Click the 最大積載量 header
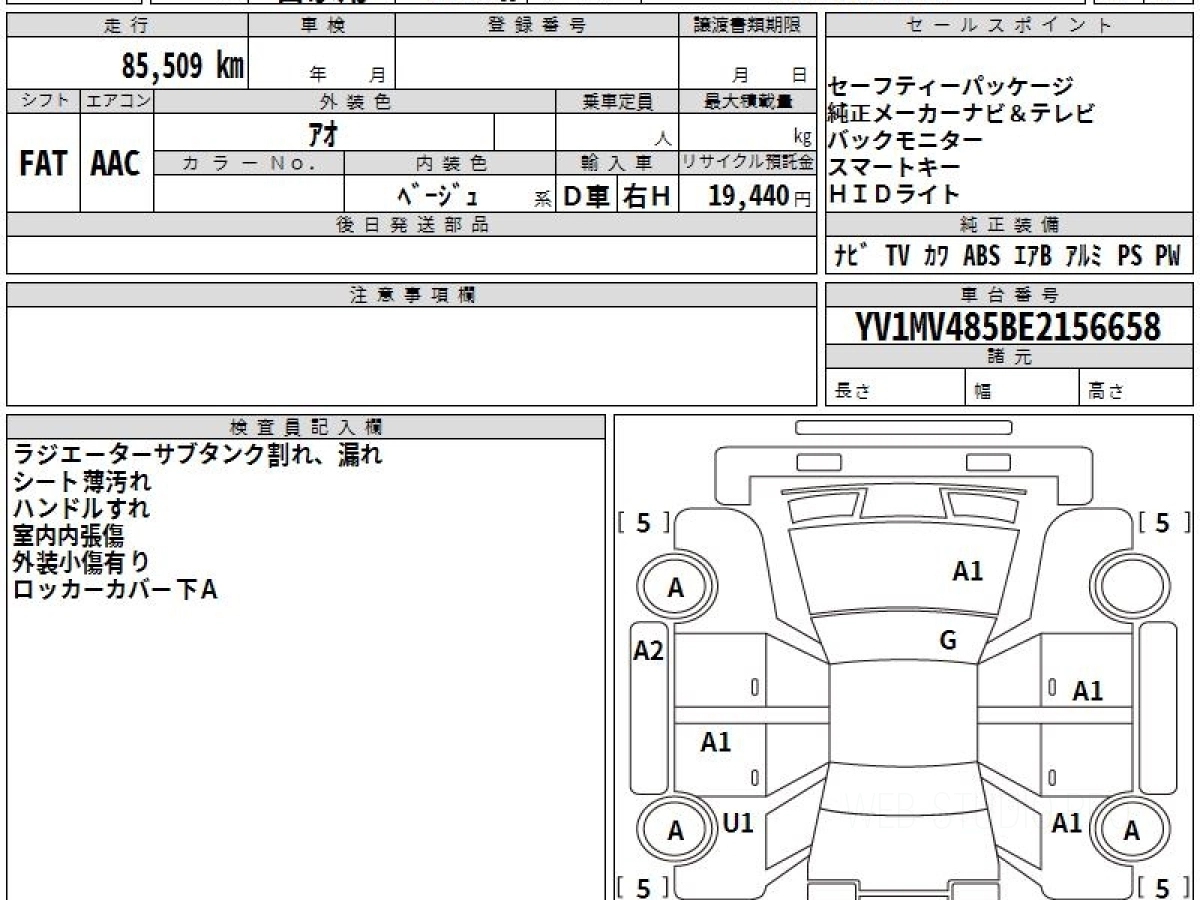Image resolution: width=1200 pixels, height=900 pixels. click(x=748, y=101)
